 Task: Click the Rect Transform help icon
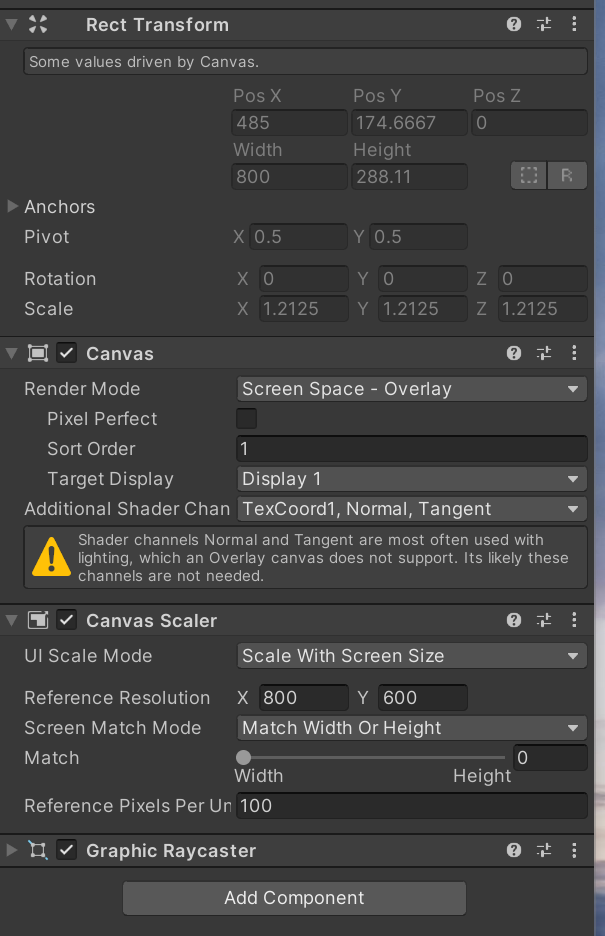(x=513, y=24)
